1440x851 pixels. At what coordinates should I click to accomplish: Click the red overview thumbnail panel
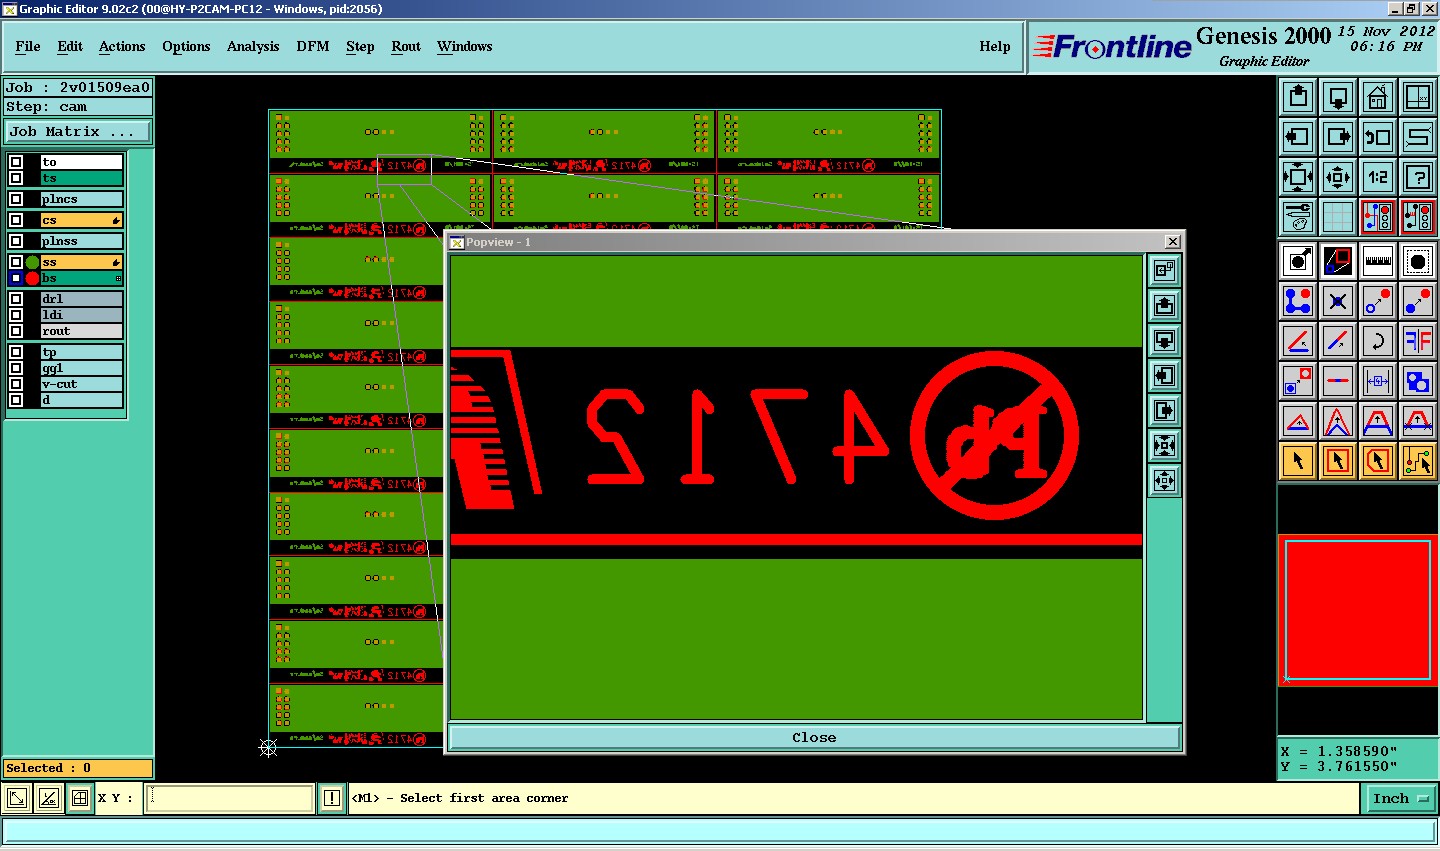tap(1358, 610)
